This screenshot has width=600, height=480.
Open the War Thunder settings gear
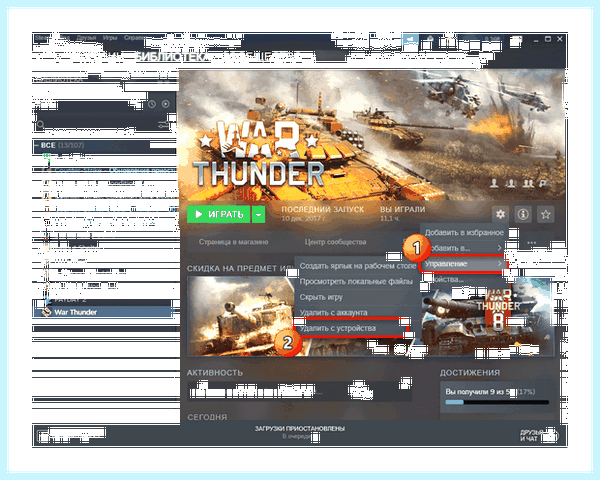tap(500, 214)
